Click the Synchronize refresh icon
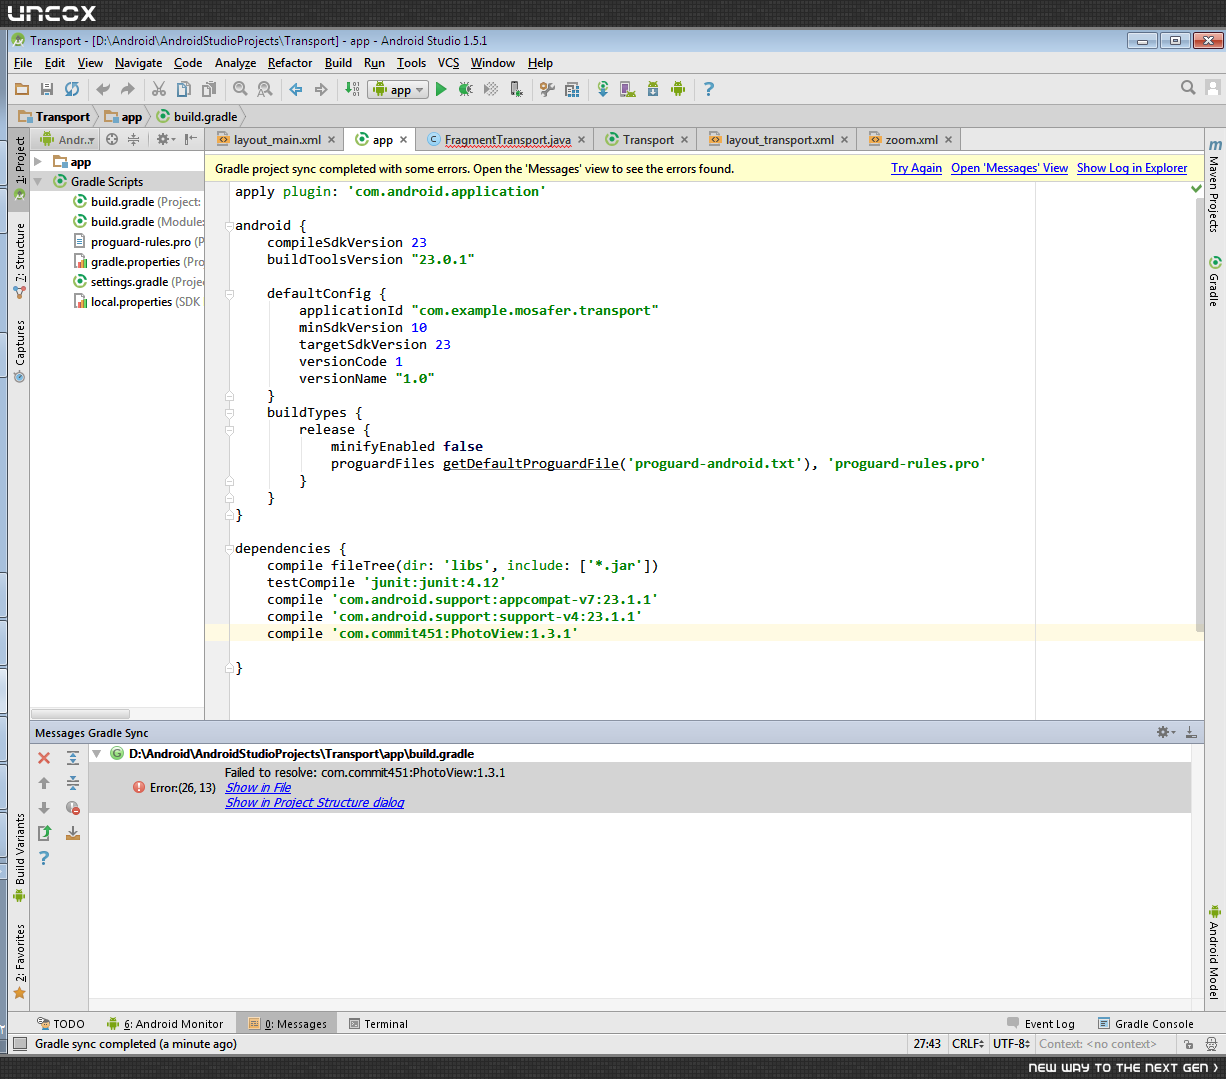This screenshot has height=1079, width=1226. [72, 89]
